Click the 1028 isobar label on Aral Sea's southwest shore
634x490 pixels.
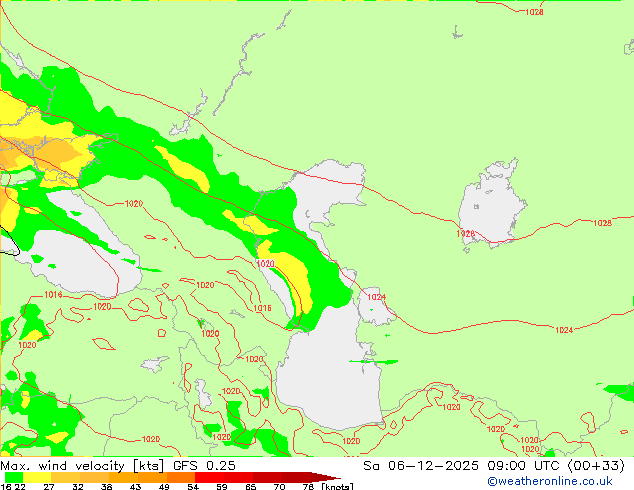pyautogui.click(x=465, y=234)
